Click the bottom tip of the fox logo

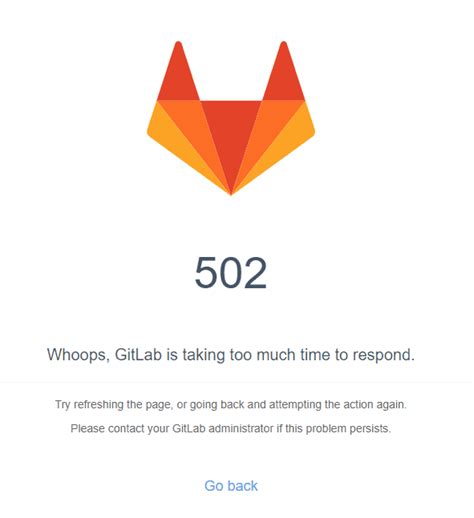[231, 193]
